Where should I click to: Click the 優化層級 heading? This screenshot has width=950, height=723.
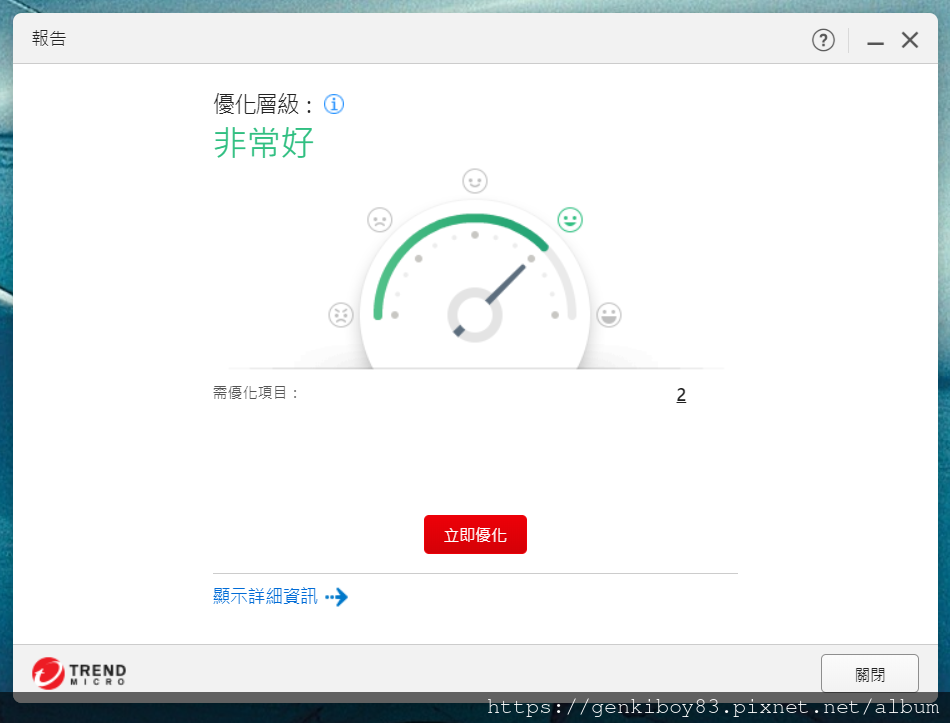263,104
